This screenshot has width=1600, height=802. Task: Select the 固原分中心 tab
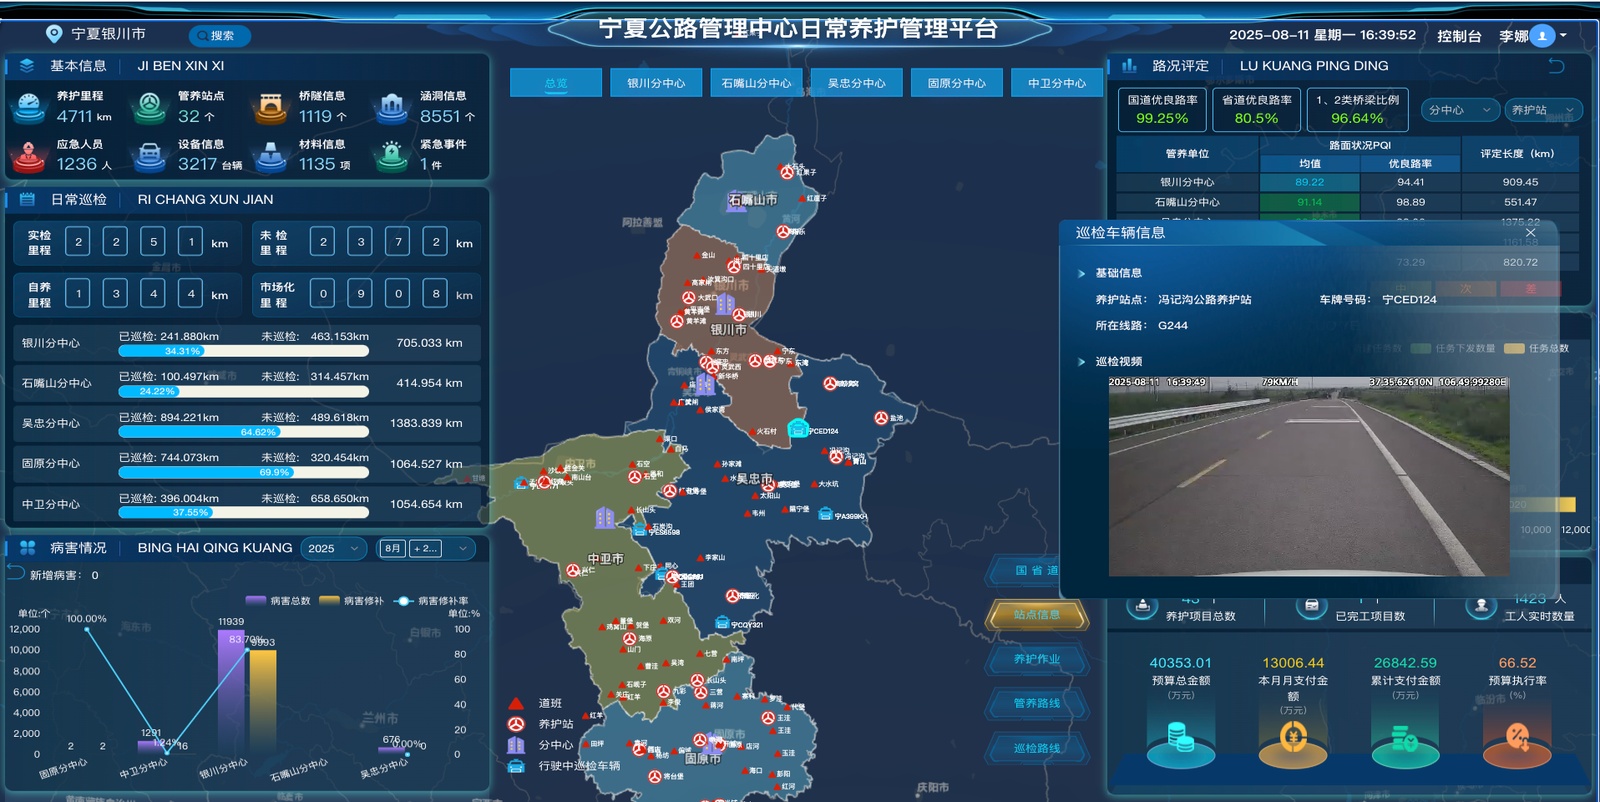tap(956, 83)
